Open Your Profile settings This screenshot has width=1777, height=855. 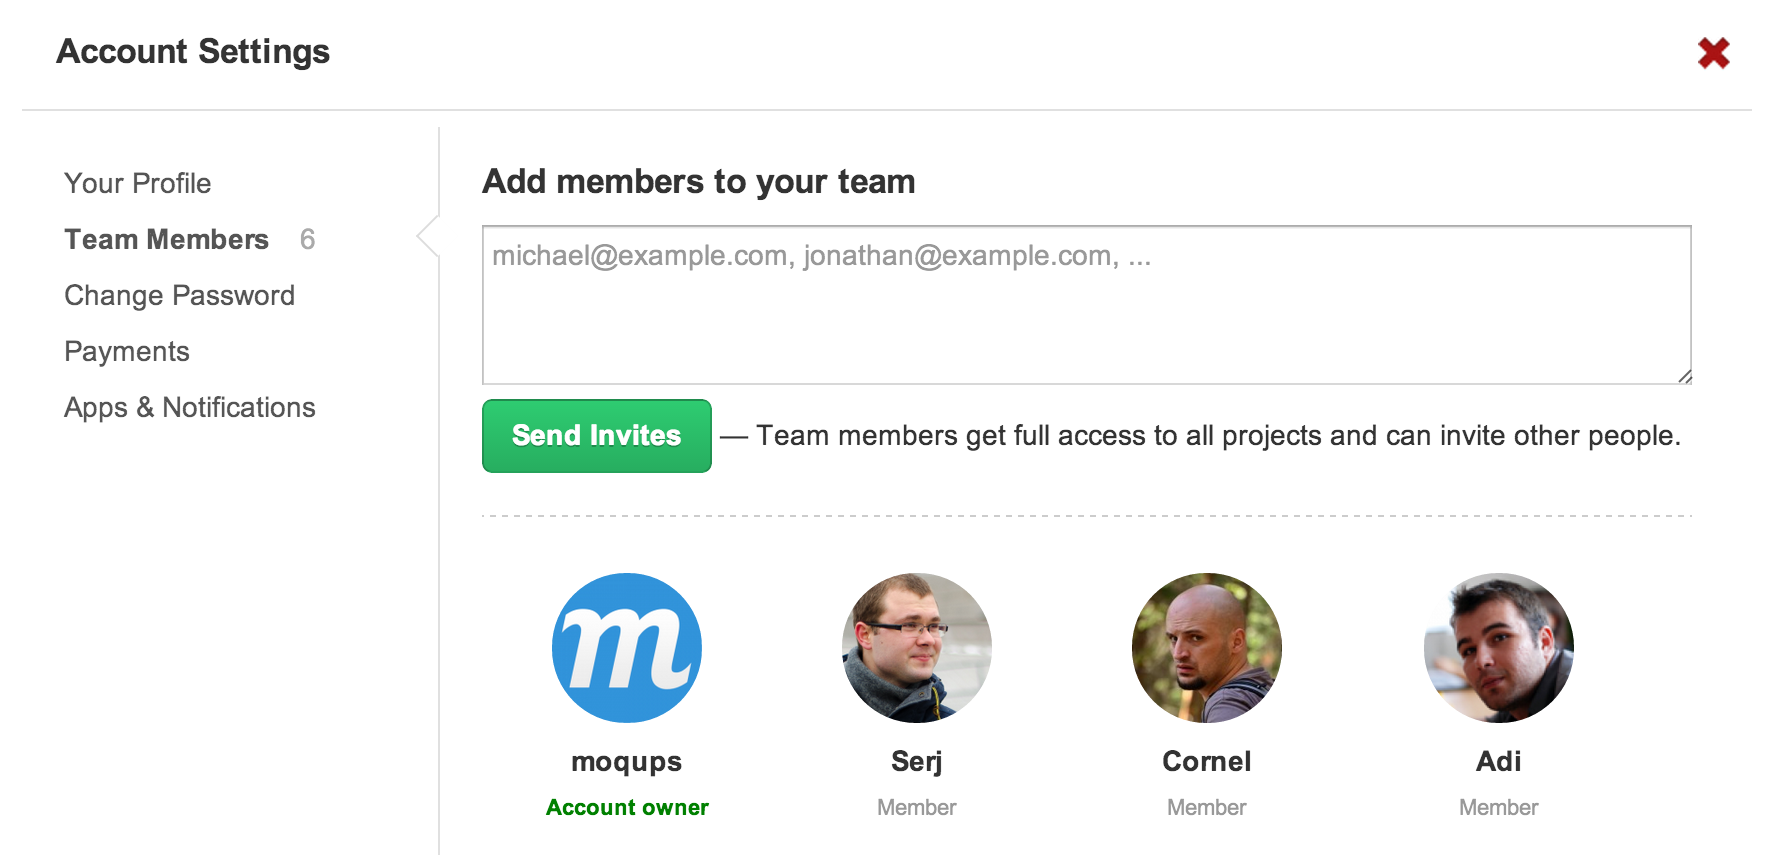[x=138, y=183]
